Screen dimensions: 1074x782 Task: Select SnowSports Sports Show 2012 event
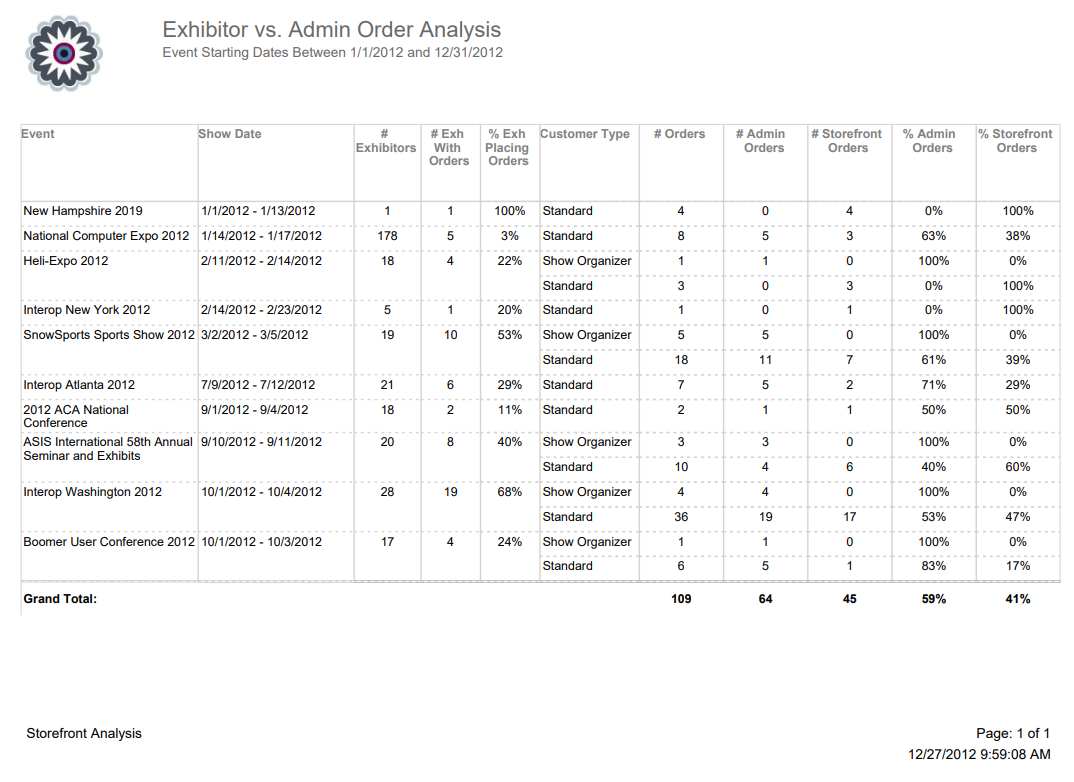109,335
